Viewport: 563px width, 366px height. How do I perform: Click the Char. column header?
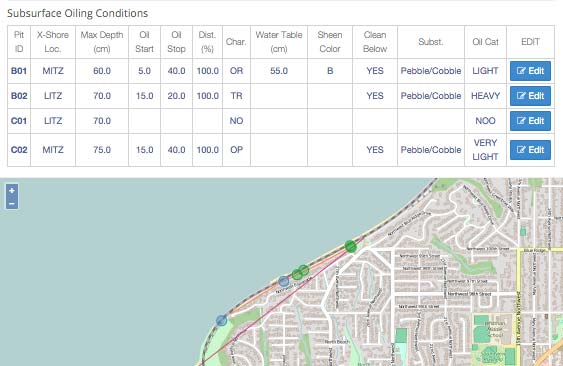(236, 42)
